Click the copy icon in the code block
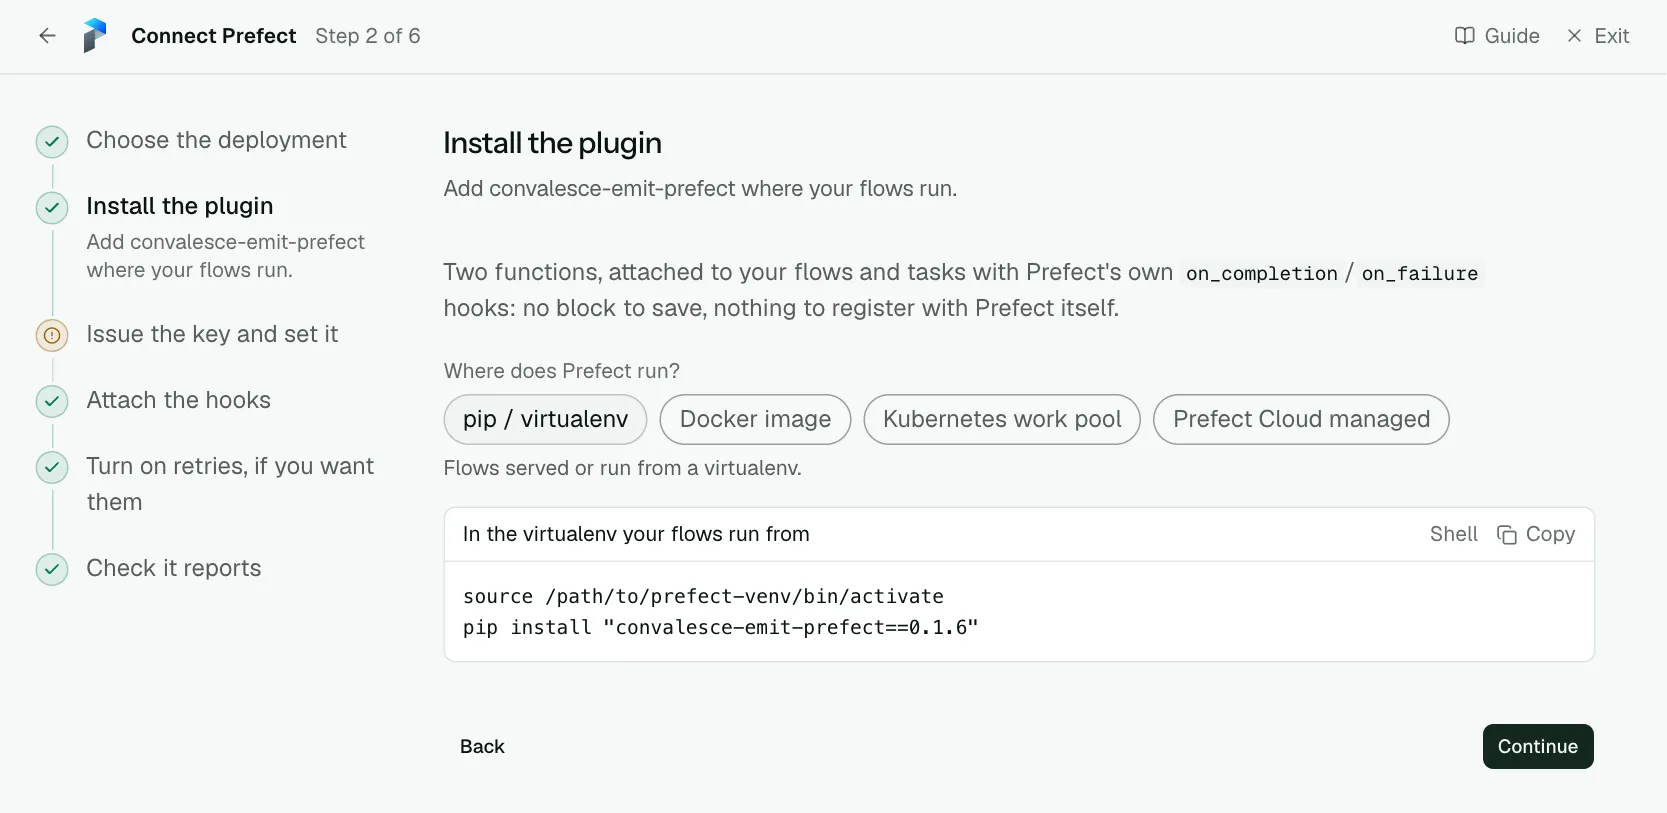 1506,535
